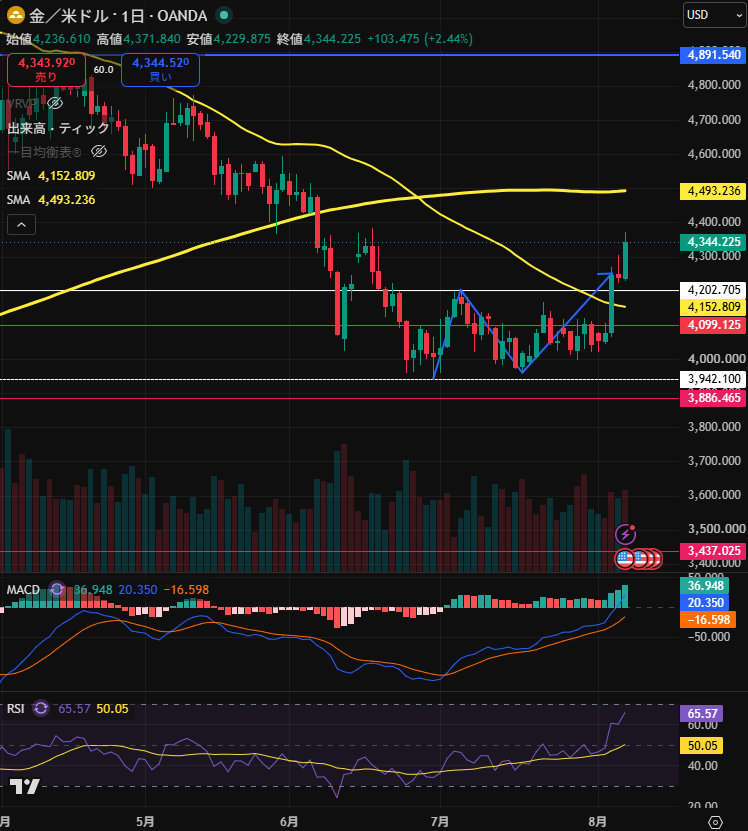Select the 出来高・ティック indicator label
This screenshot has height=831, width=748.
pyautogui.click(x=58, y=128)
